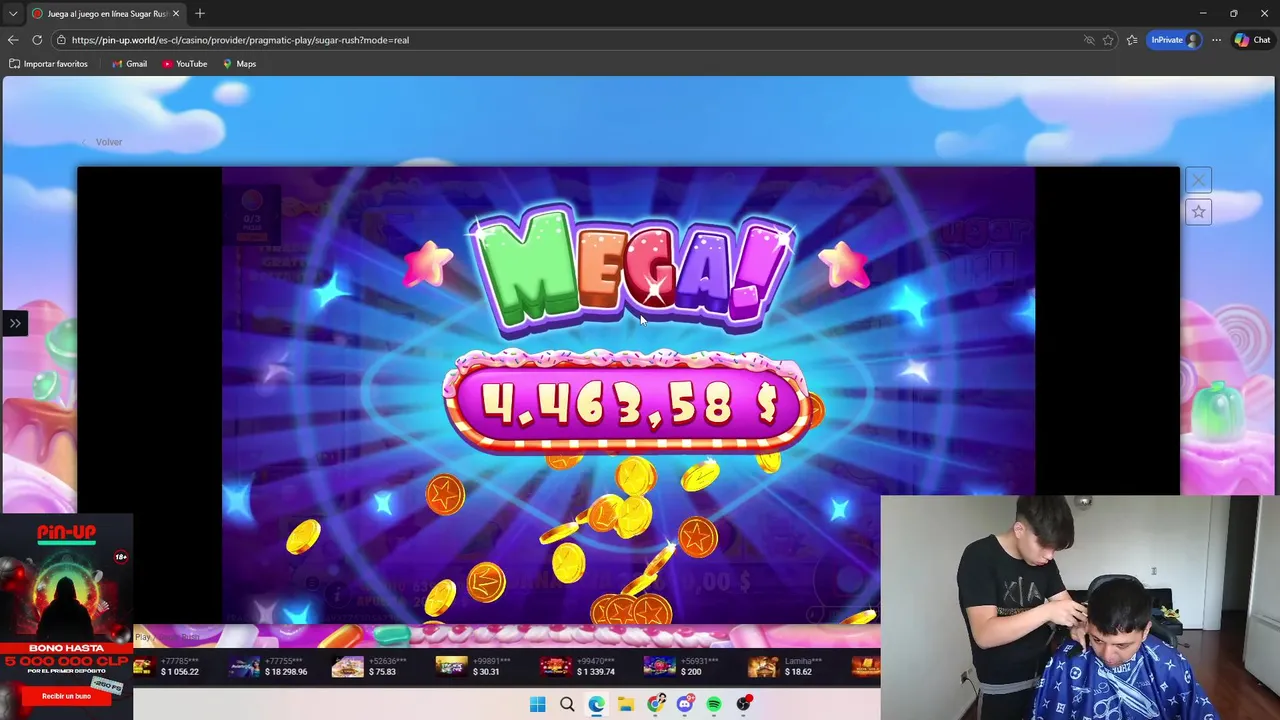Open OBS Studio from the taskbar

pos(744,704)
